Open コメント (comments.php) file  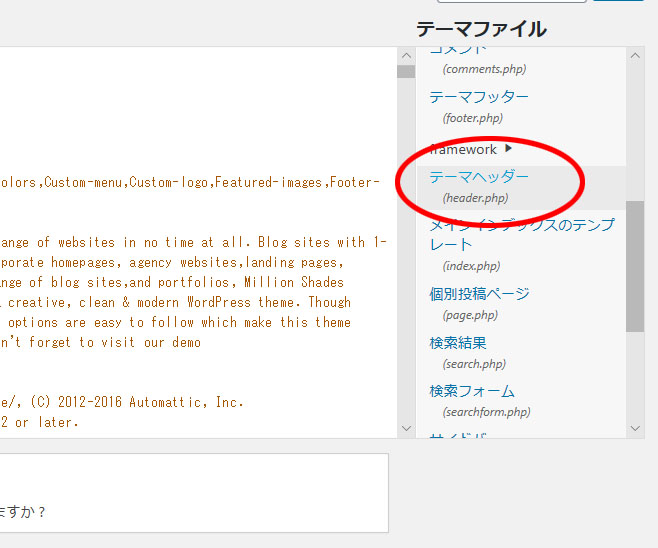tap(458, 50)
